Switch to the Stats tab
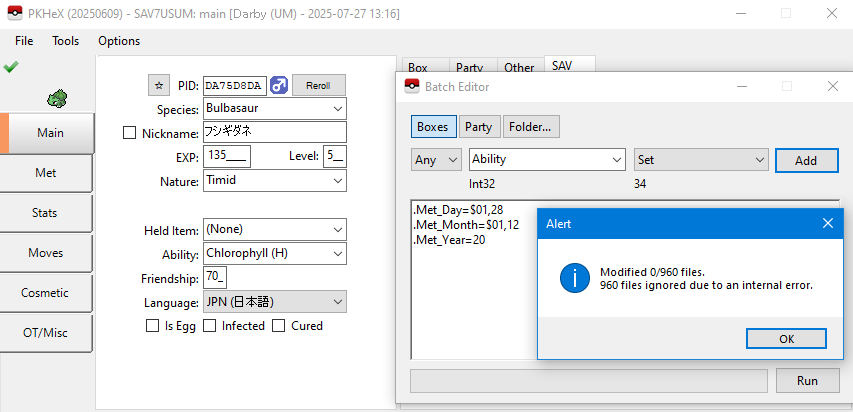Viewport: 853px width, 412px height. click(x=45, y=213)
